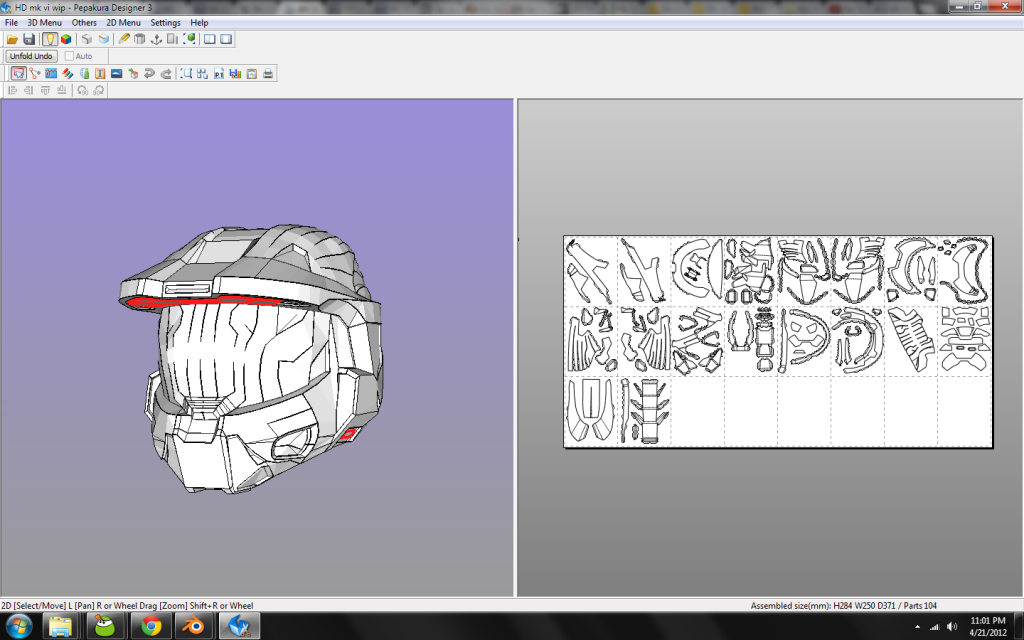Open the Settings menu
Viewport: 1024px width, 640px height.
(x=165, y=22)
